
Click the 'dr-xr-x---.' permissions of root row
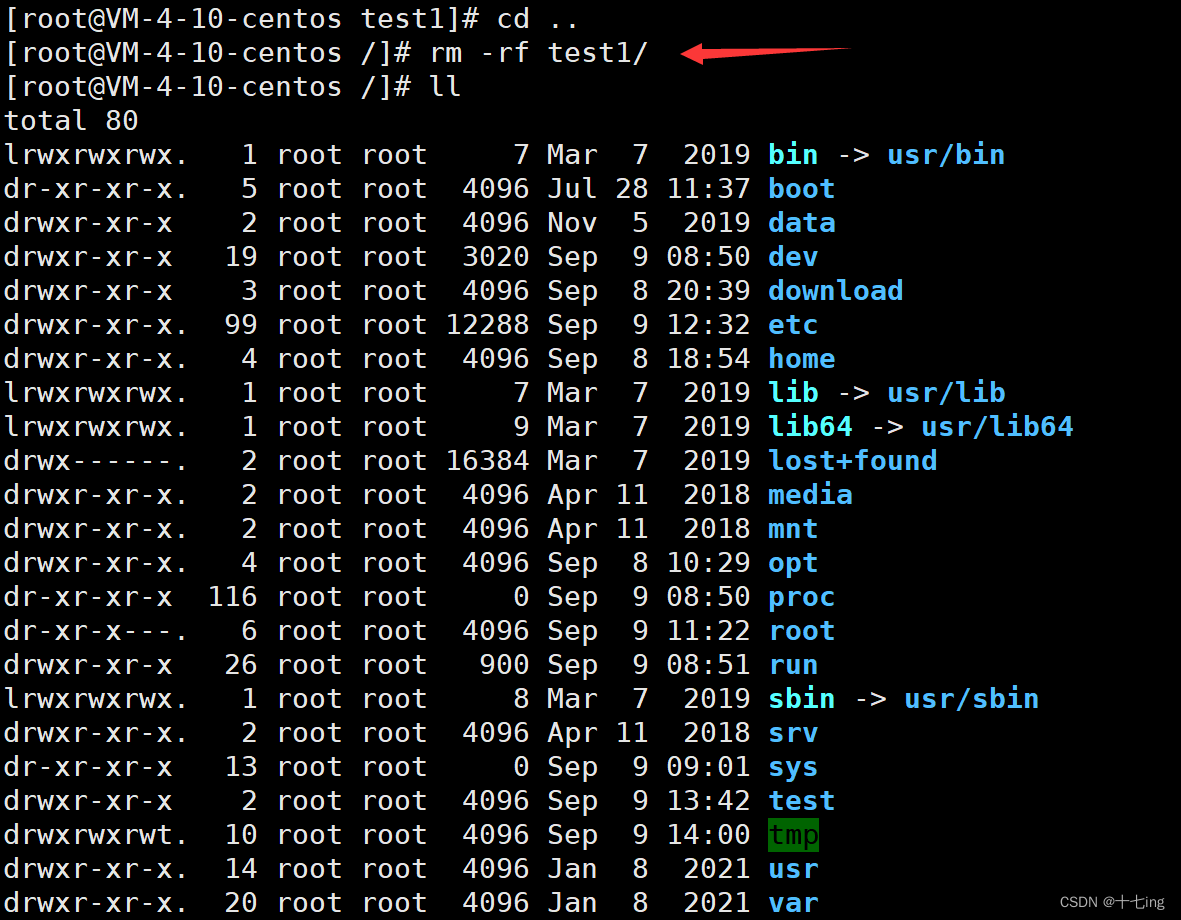pos(95,631)
